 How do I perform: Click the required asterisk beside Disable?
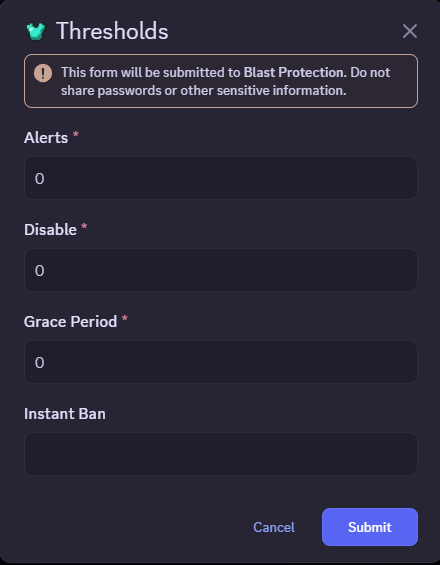coord(84,227)
